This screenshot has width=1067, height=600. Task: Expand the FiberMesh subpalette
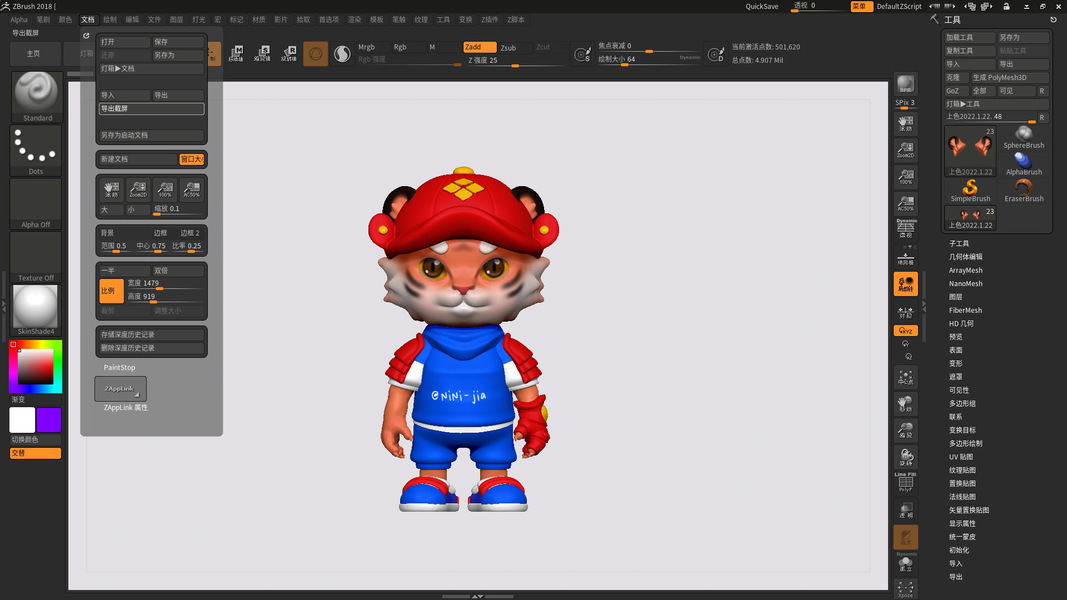(966, 310)
